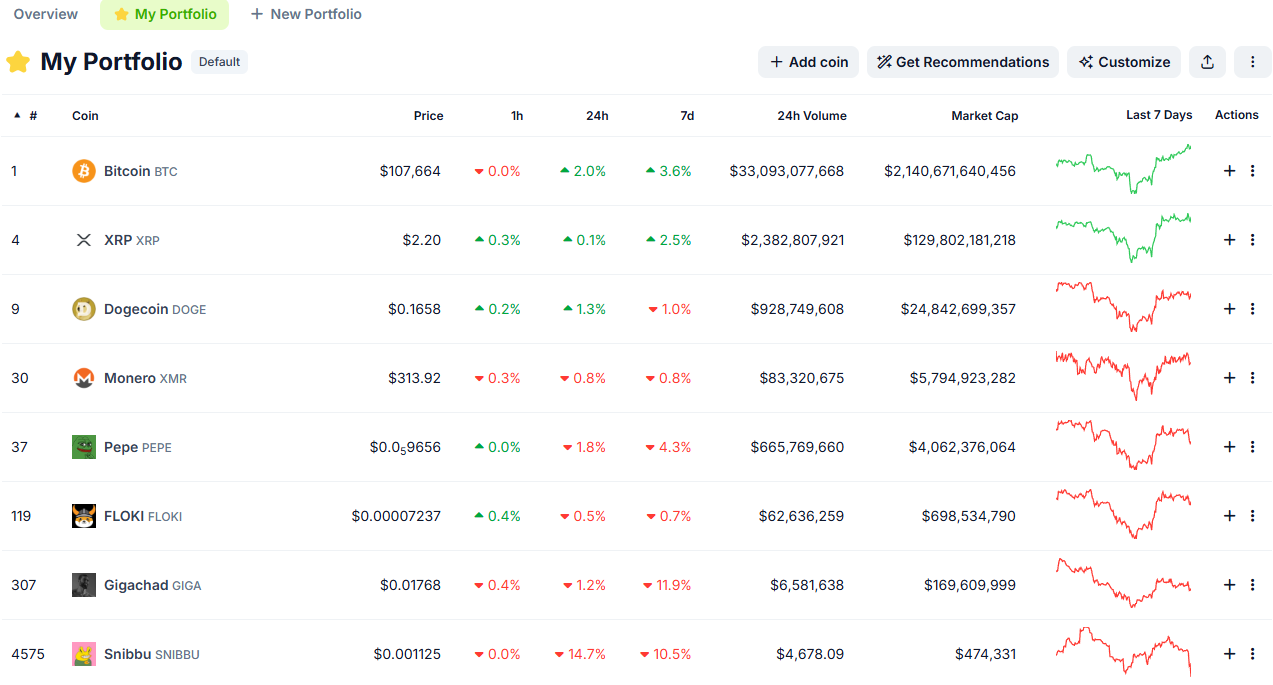Add a transaction for Dogecoin with plus icon
The height and width of the screenshot is (685, 1273).
click(x=1230, y=309)
